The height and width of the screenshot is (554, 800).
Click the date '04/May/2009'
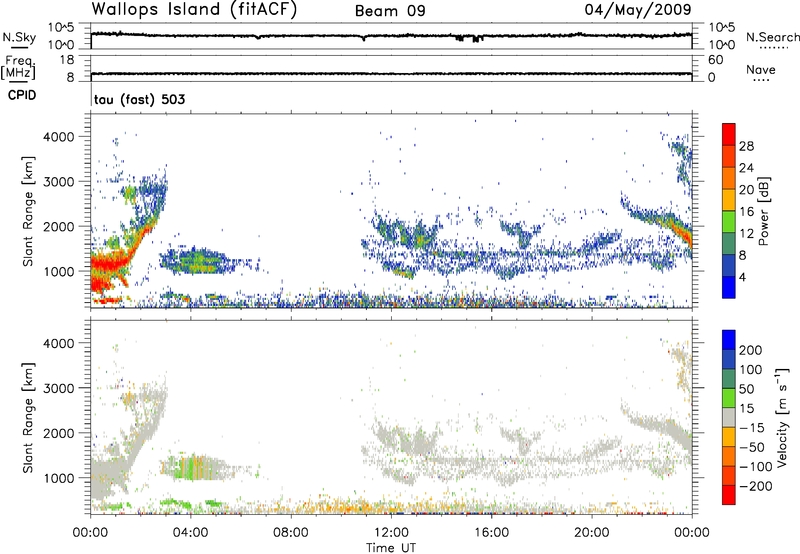[x=638, y=9]
